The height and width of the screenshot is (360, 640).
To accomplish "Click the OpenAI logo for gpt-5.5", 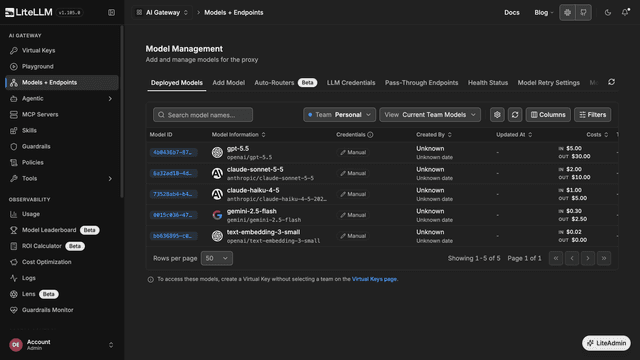I will coord(217,152).
